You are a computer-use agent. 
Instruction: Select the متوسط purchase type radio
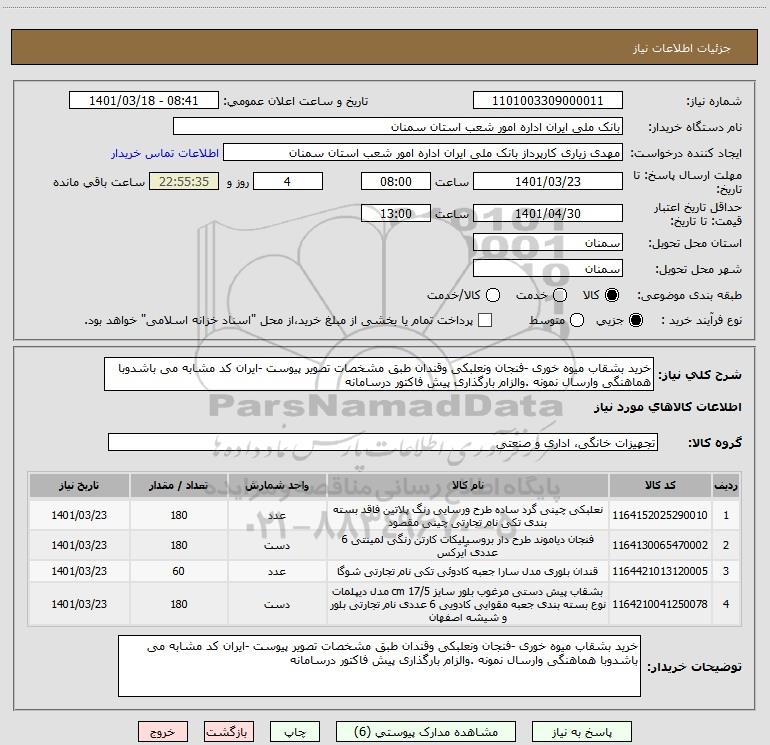pyautogui.click(x=577, y=320)
